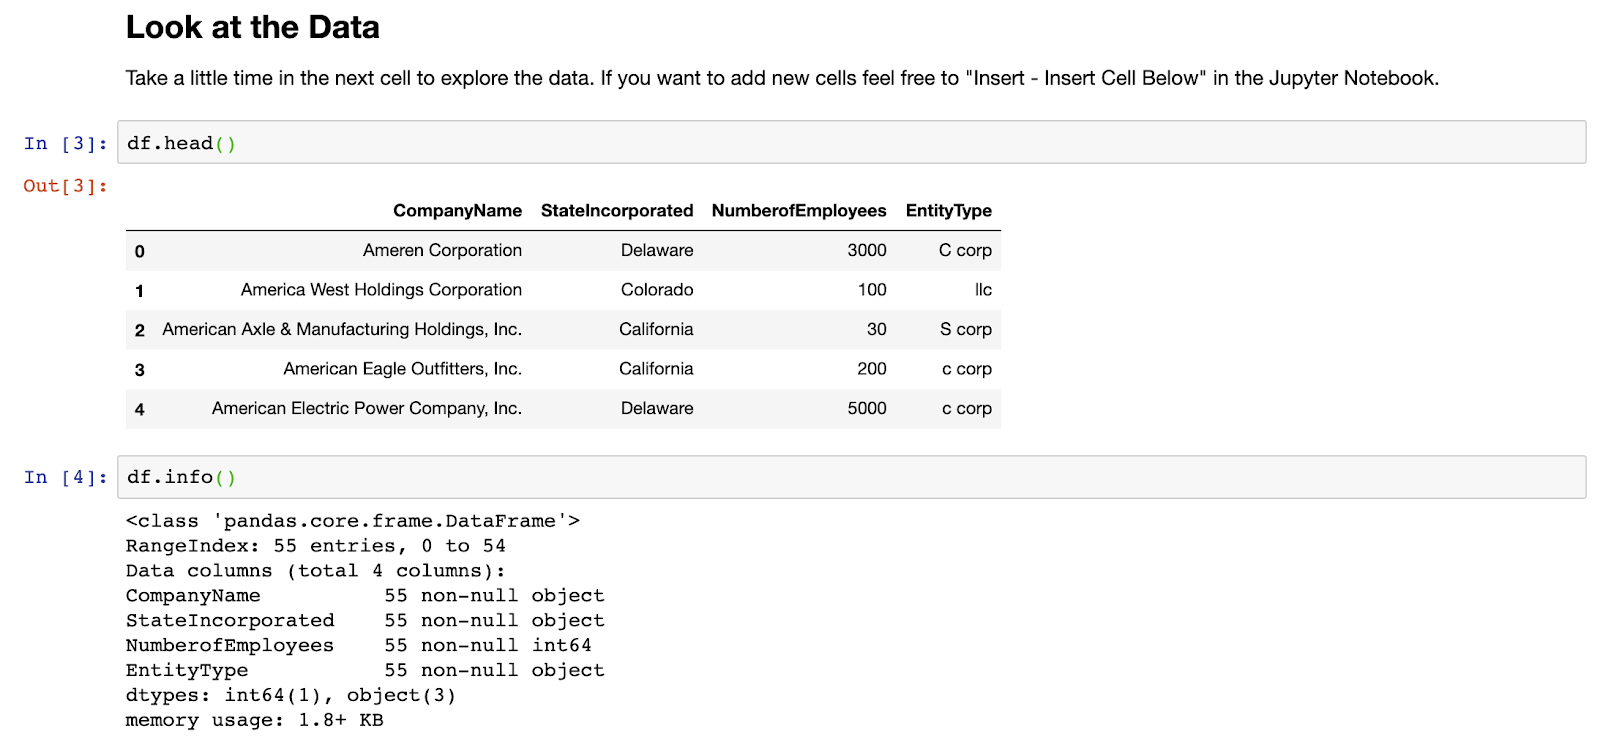Image resolution: width=1600 pixels, height=742 pixels.
Task: Click row index 0 in the table
Action: coord(140,251)
